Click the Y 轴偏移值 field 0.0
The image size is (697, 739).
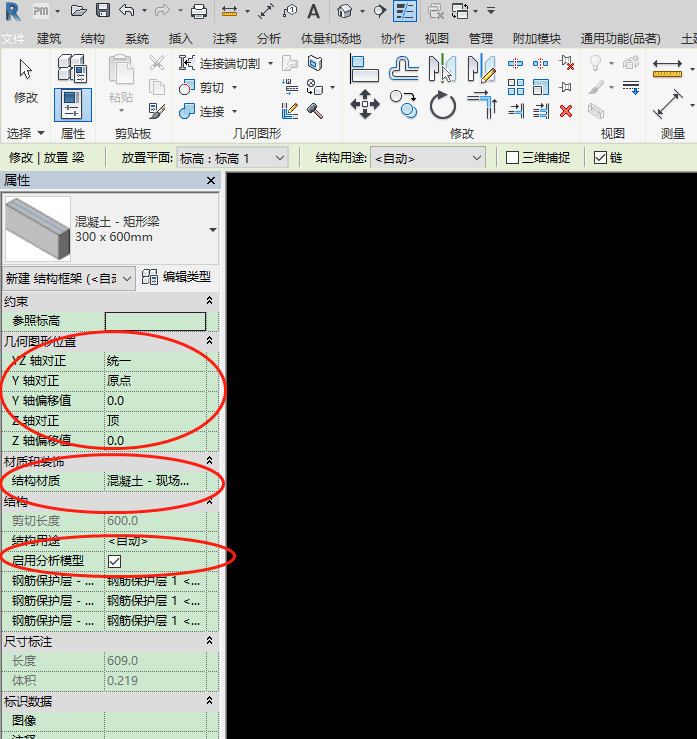[155, 401]
